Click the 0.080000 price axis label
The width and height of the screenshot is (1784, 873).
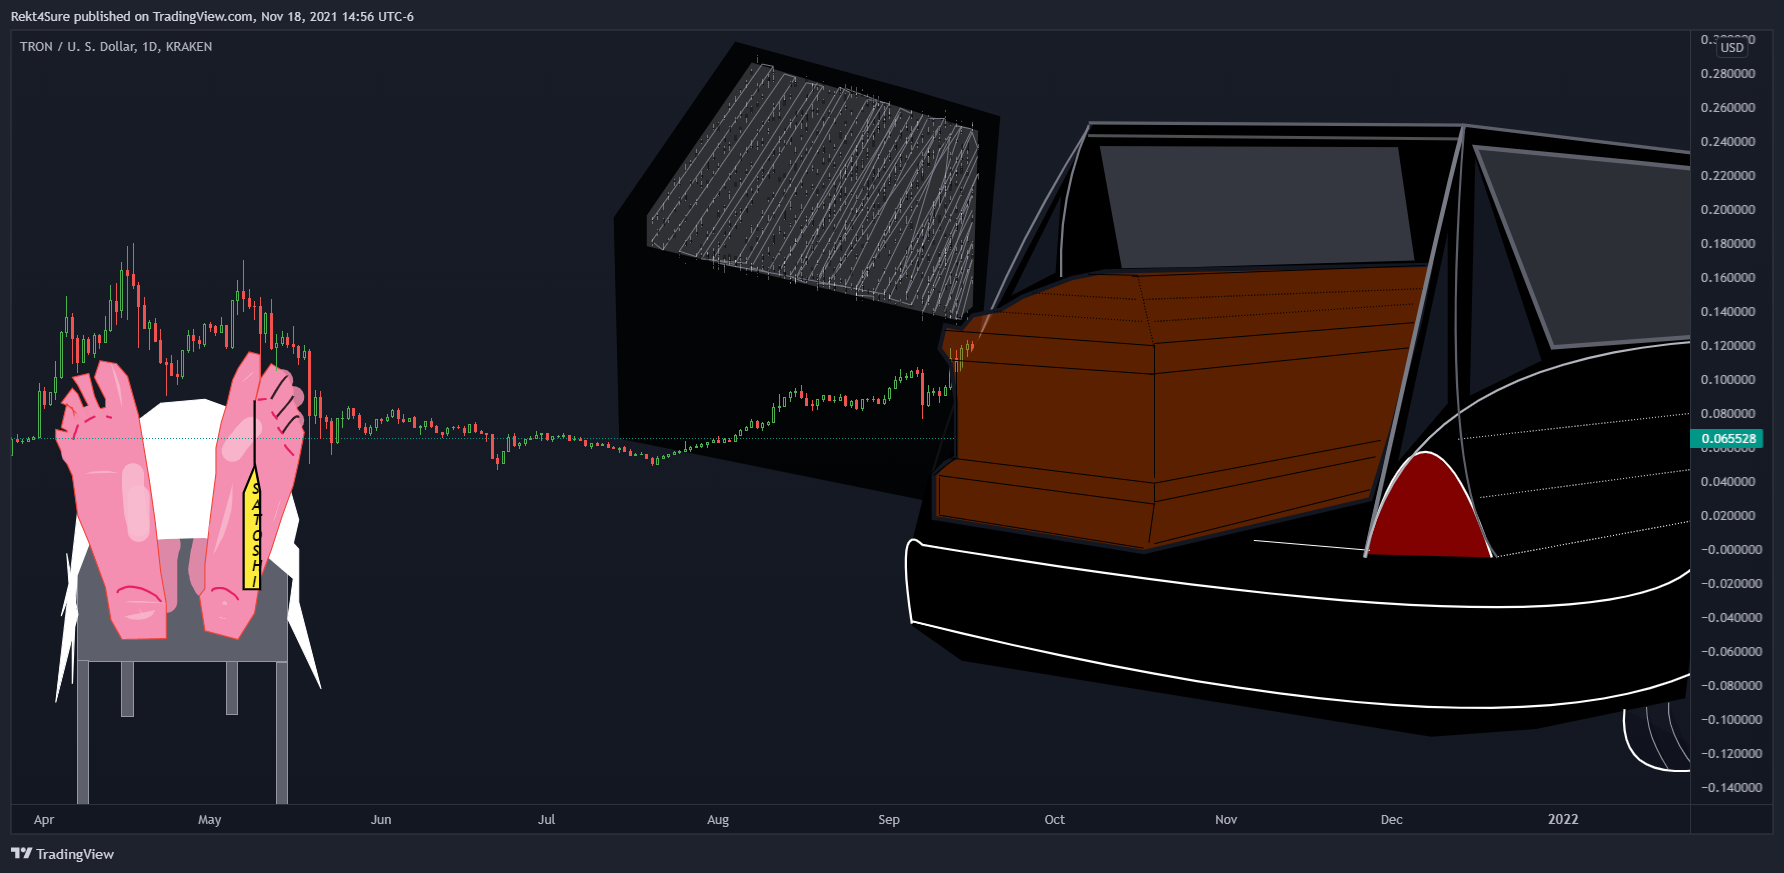point(1728,414)
